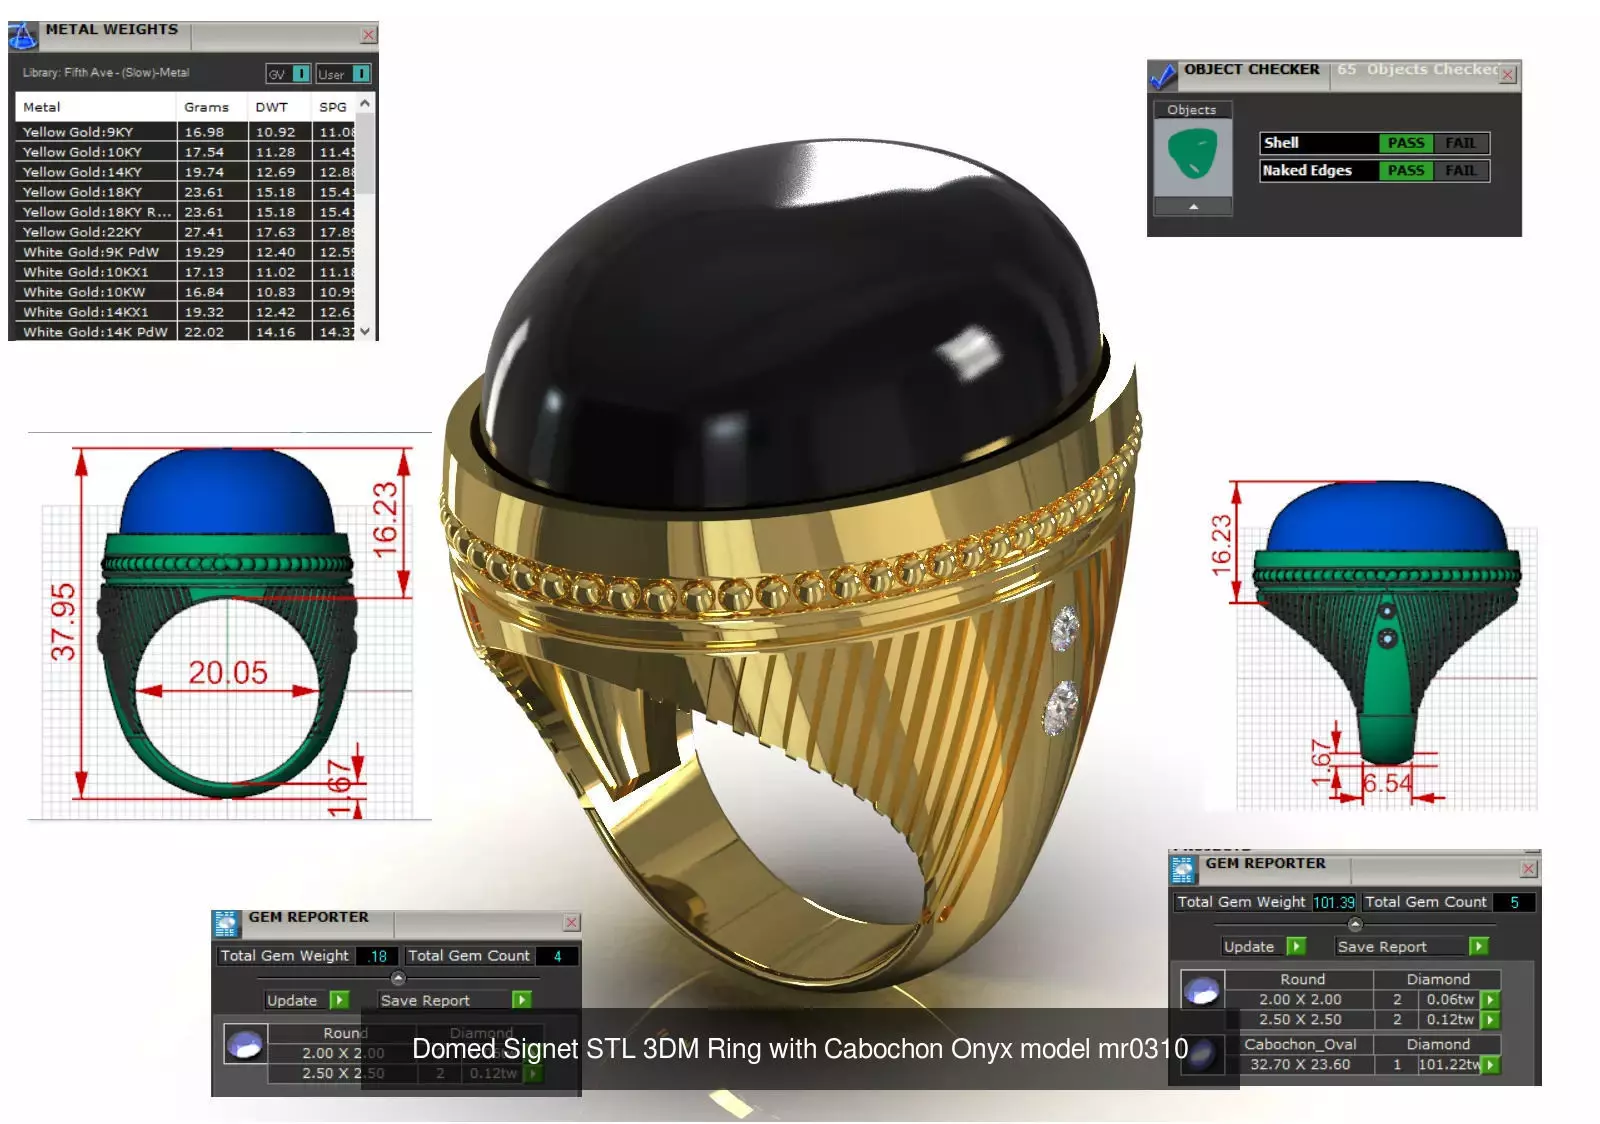The image size is (1600, 1124).
Task: Toggle the User library switch
Action: tap(361, 74)
